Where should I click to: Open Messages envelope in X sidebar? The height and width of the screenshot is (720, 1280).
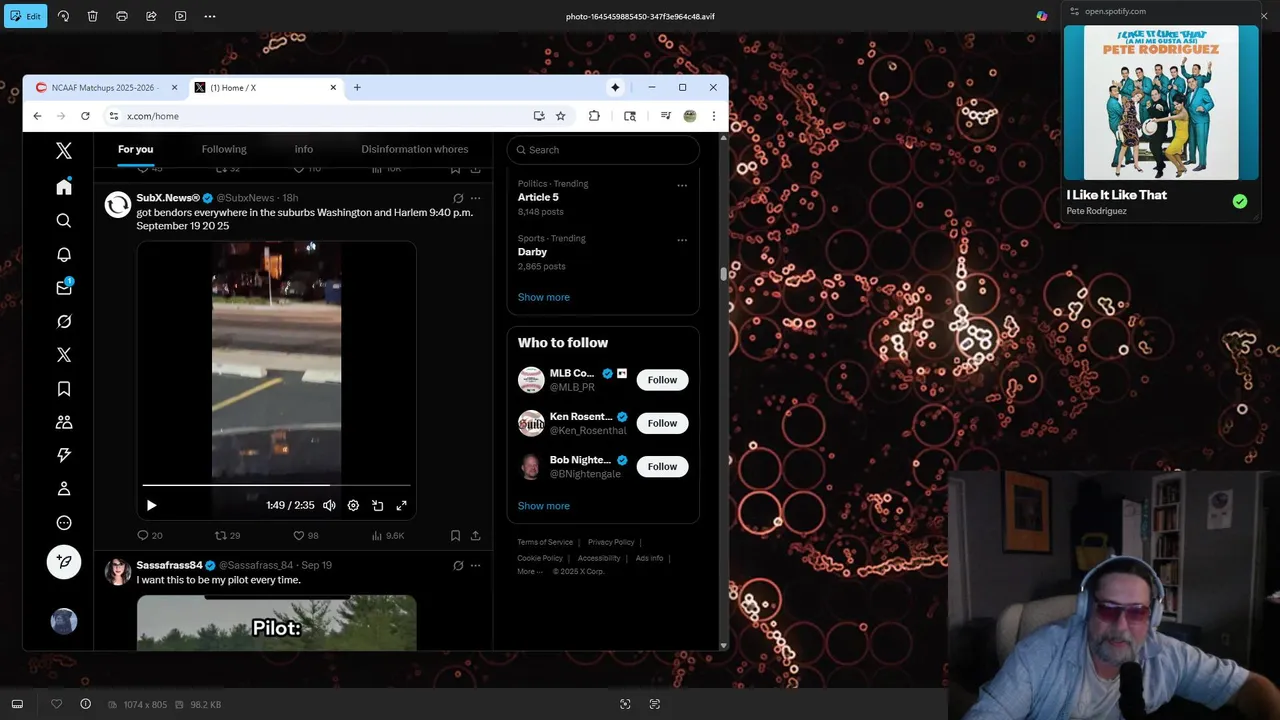coord(64,288)
